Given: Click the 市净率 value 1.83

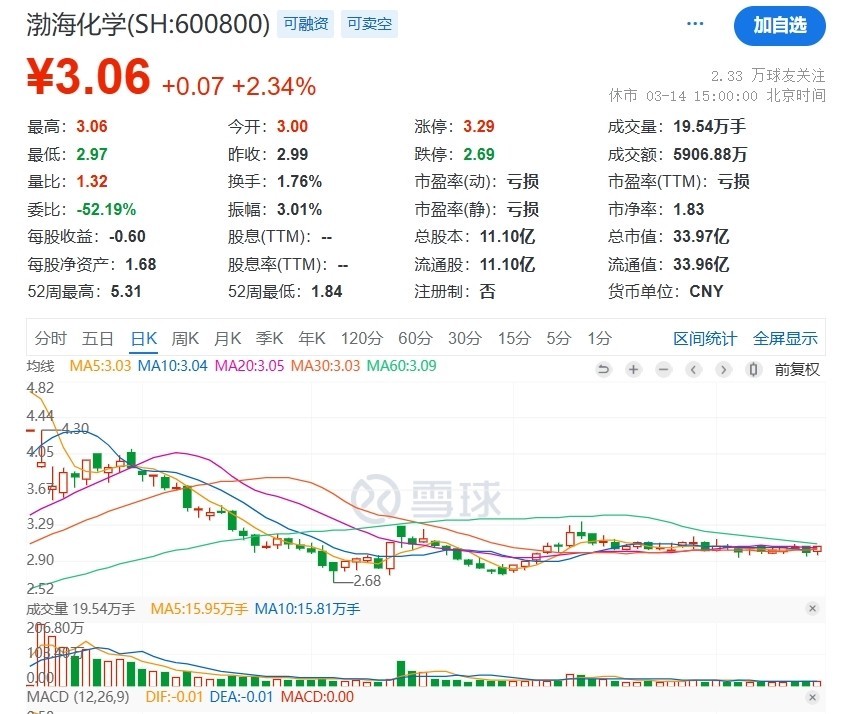Looking at the screenshot, I should point(688,209).
